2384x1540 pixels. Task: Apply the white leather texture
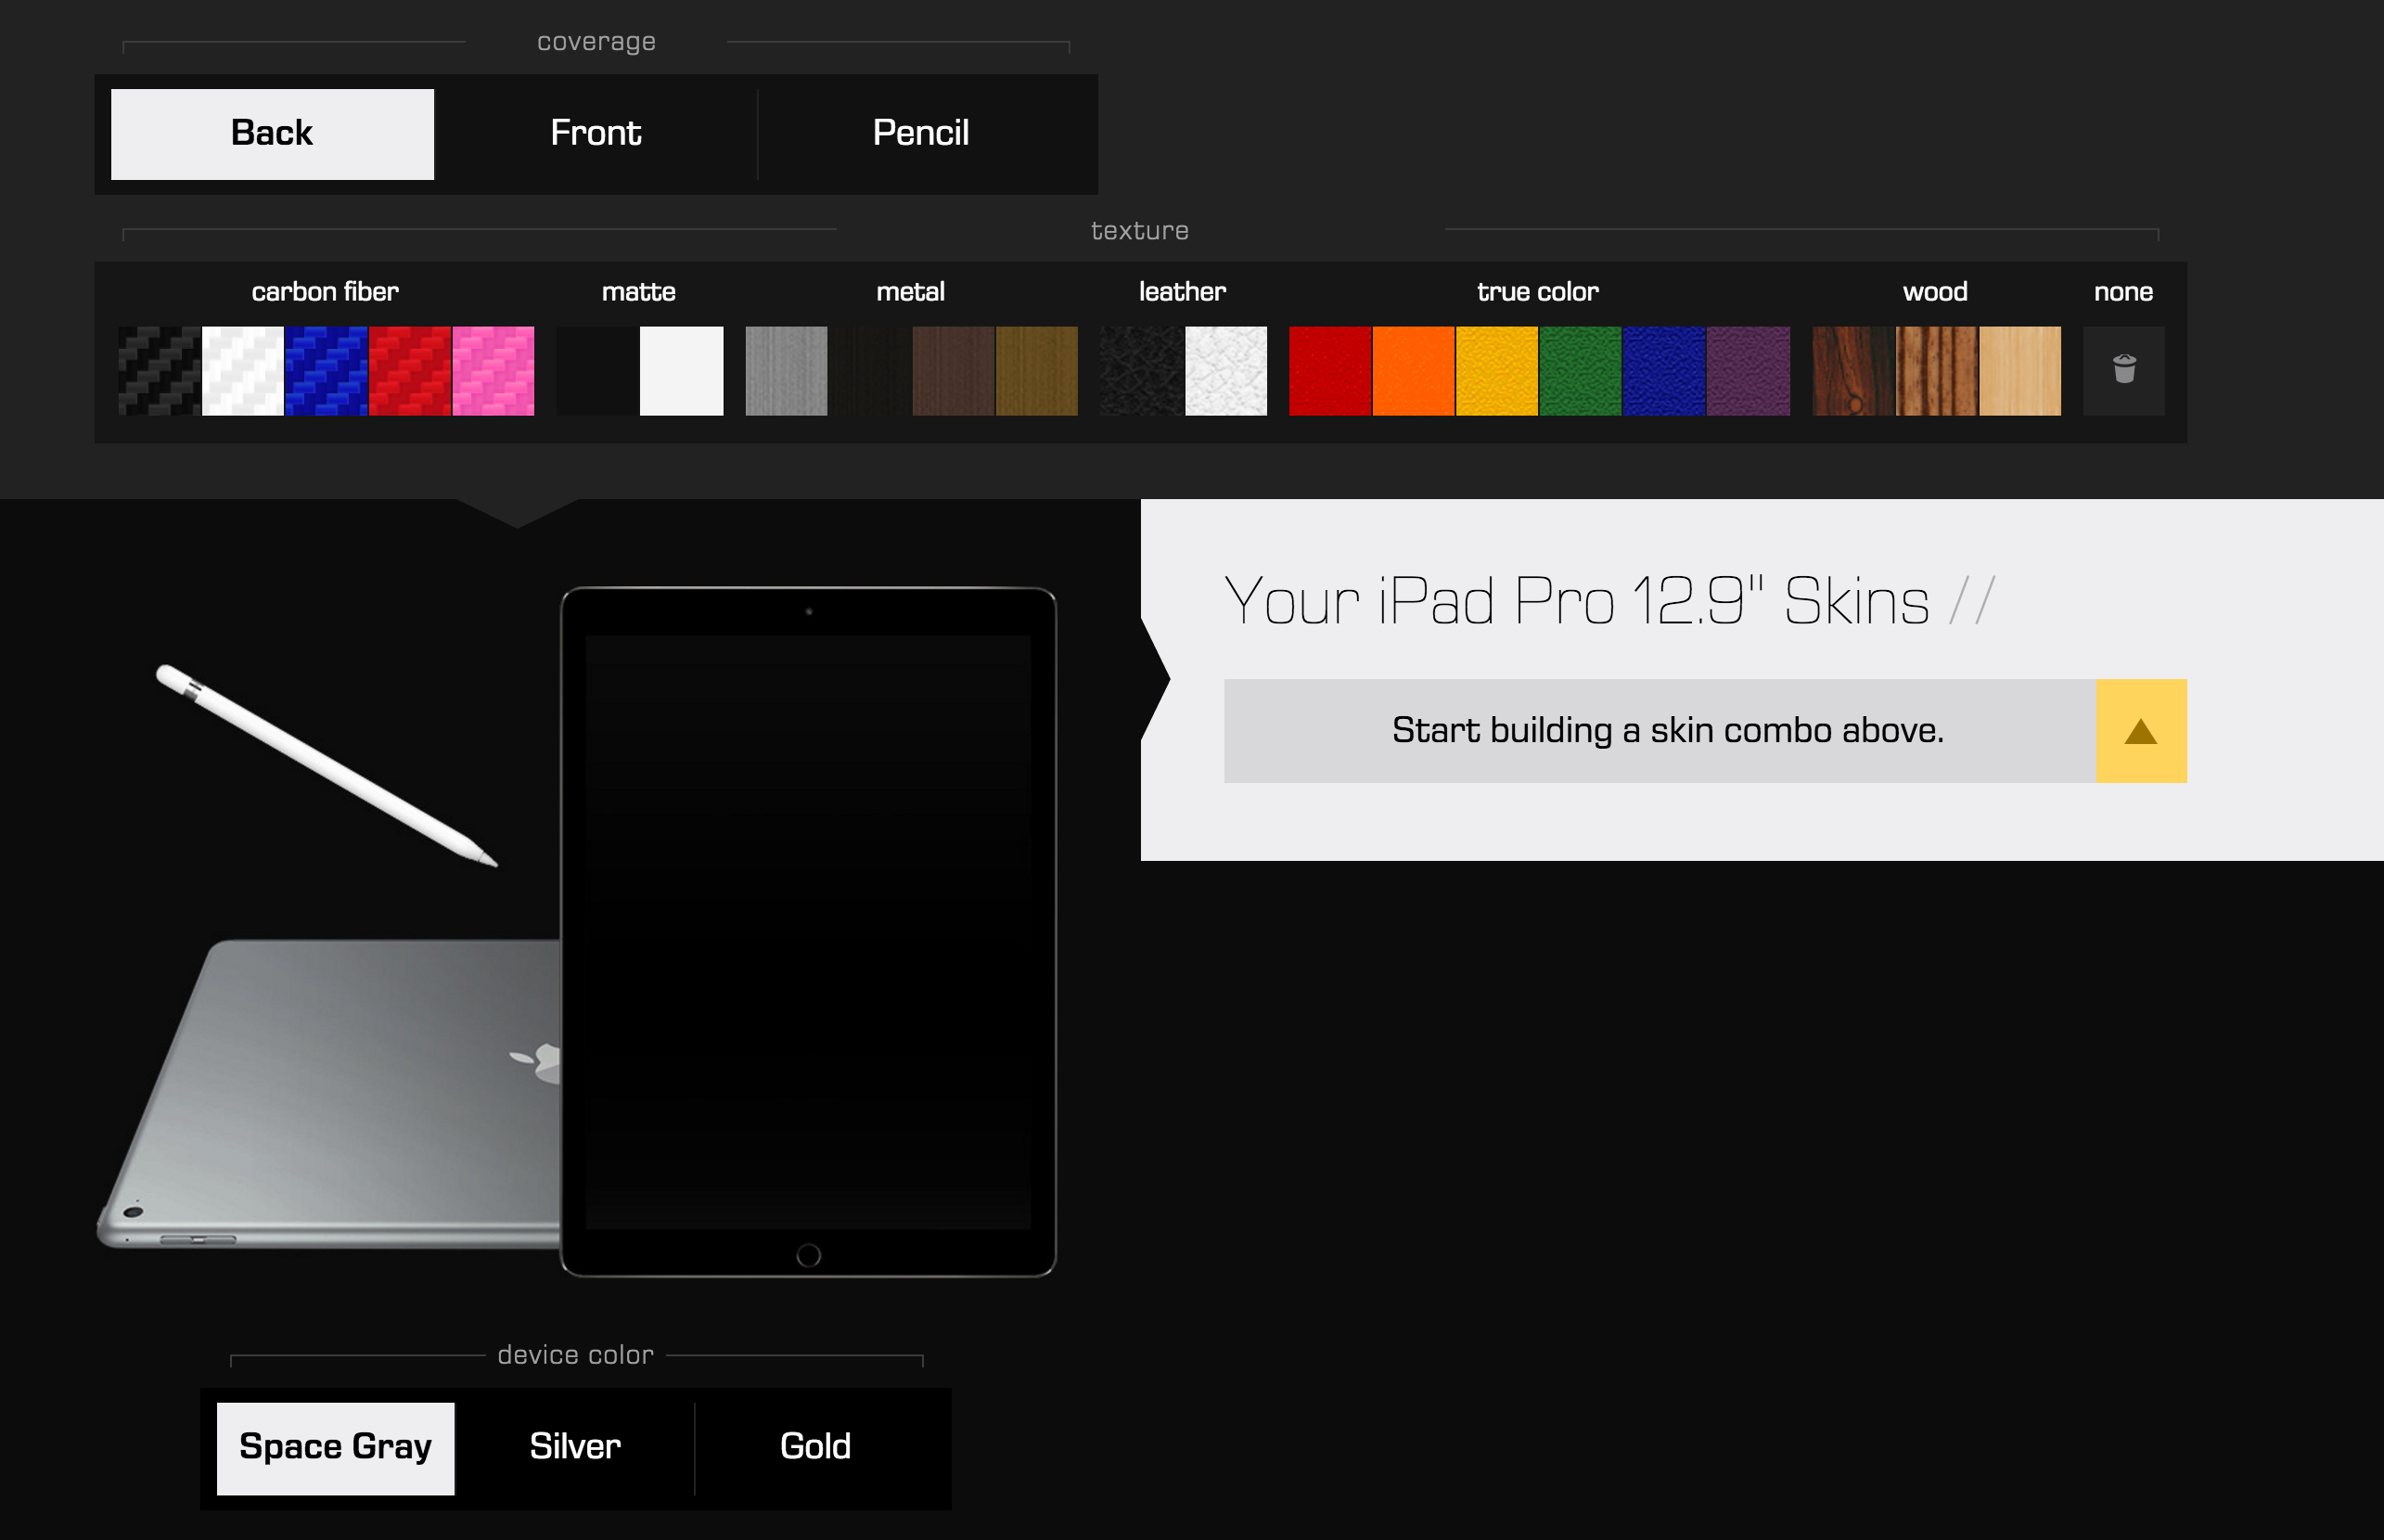[x=1226, y=371]
